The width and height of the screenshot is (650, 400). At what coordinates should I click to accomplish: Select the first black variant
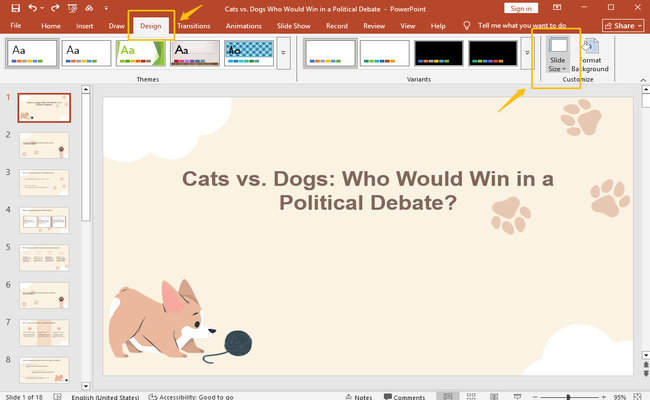(x=439, y=53)
